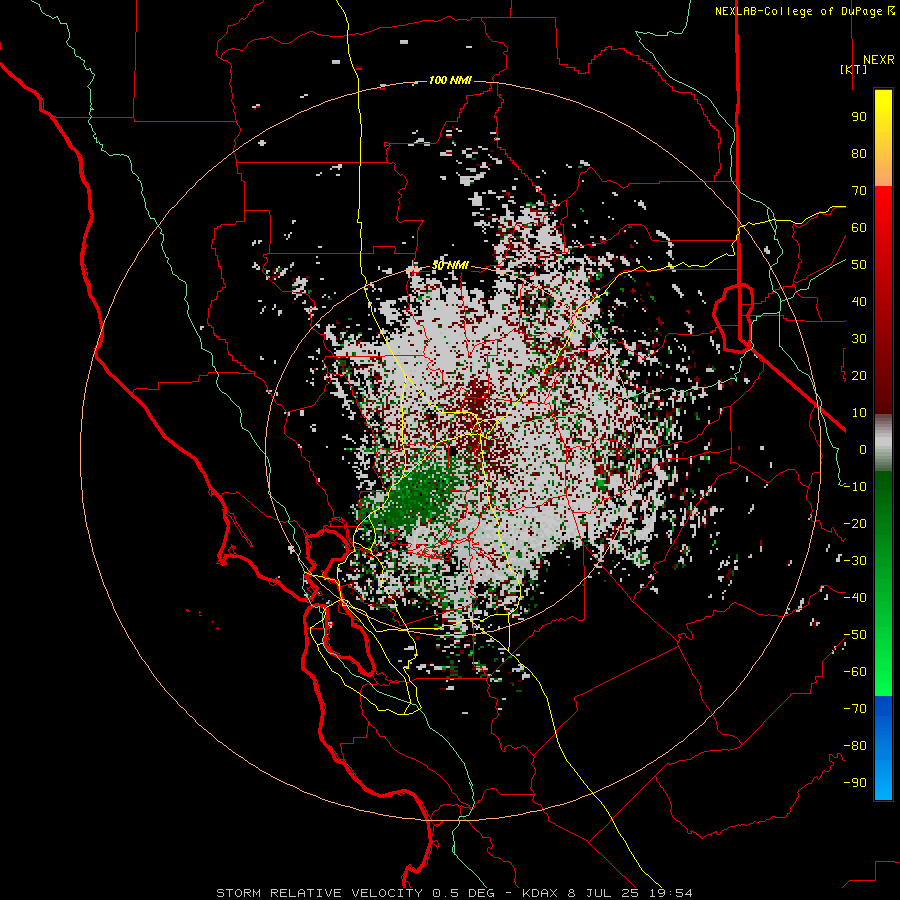Click the -60 value on the velocity scale
This screenshot has height=900, width=900.
coord(855,672)
